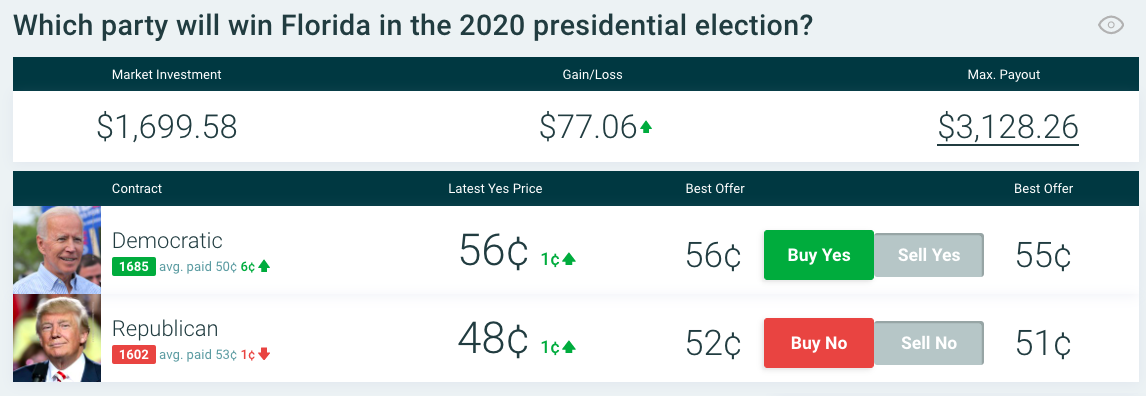This screenshot has height=396, width=1146.
Task: Click Buy Yes for Democratic
Action: [x=819, y=255]
